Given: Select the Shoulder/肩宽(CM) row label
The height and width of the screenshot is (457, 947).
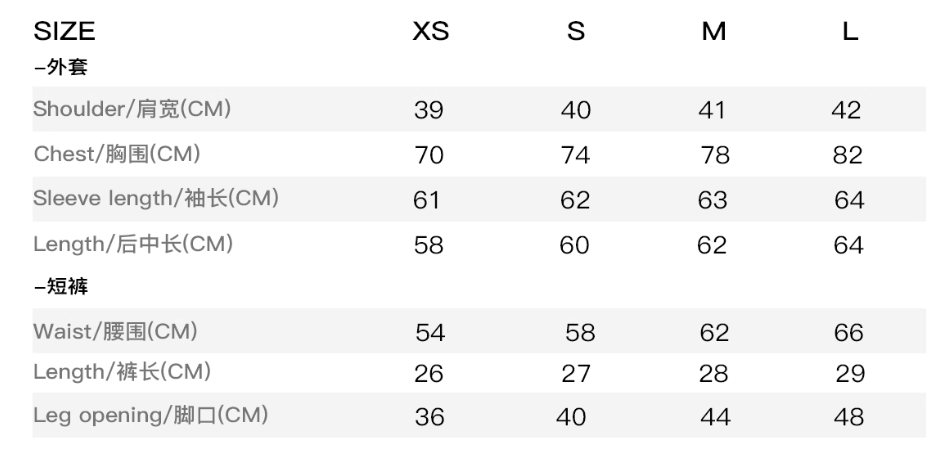Looking at the screenshot, I should pos(132,109).
